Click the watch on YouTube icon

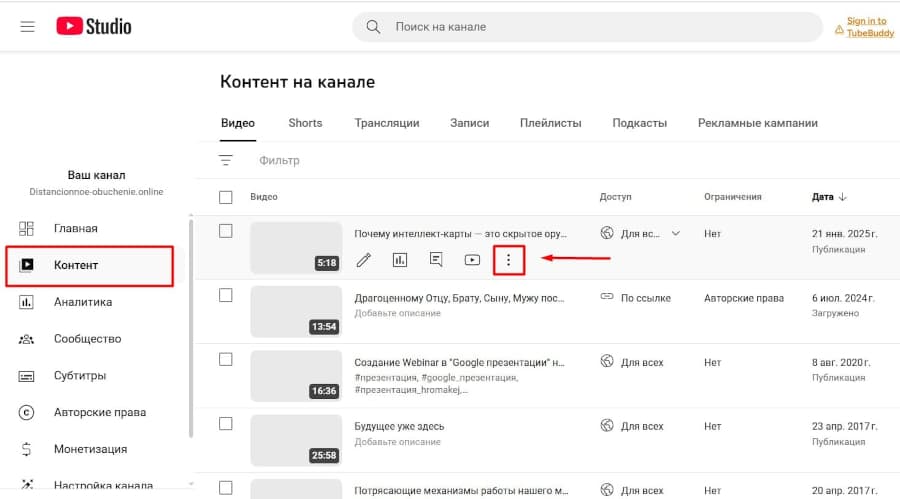pyautogui.click(x=472, y=260)
